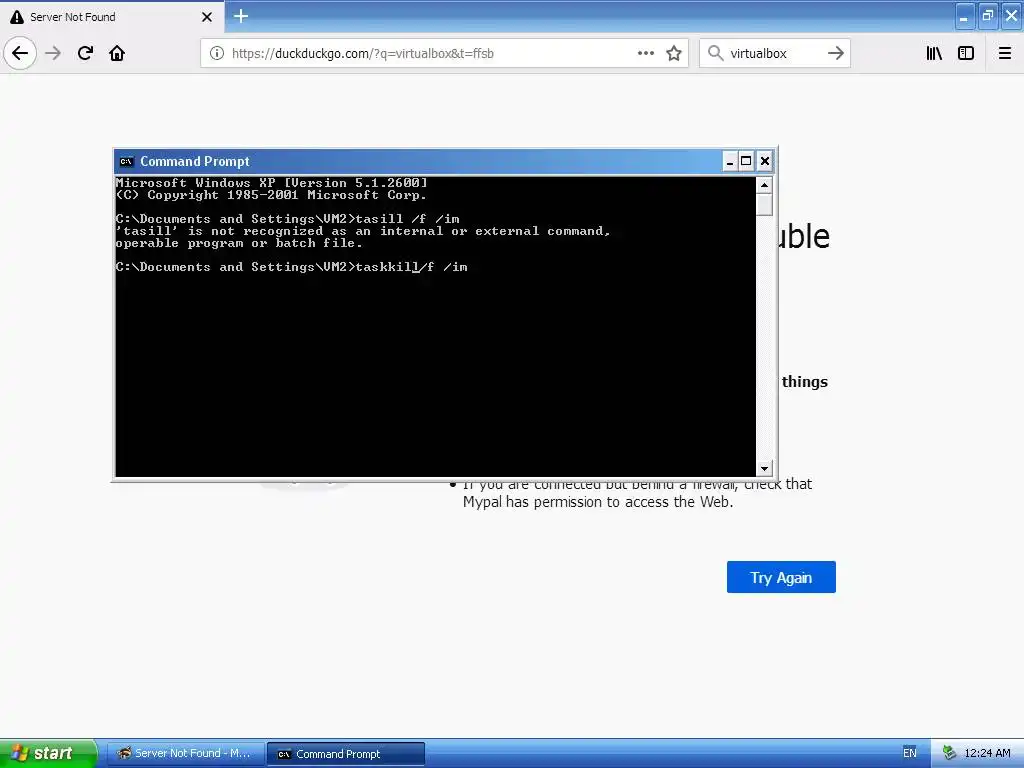Click the 'tasill' not recognized error line
The height and width of the screenshot is (768, 1024).
coord(363,231)
